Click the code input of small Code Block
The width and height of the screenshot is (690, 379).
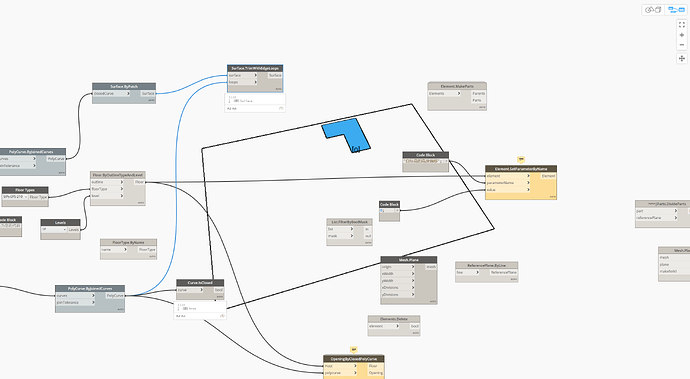(x=389, y=211)
